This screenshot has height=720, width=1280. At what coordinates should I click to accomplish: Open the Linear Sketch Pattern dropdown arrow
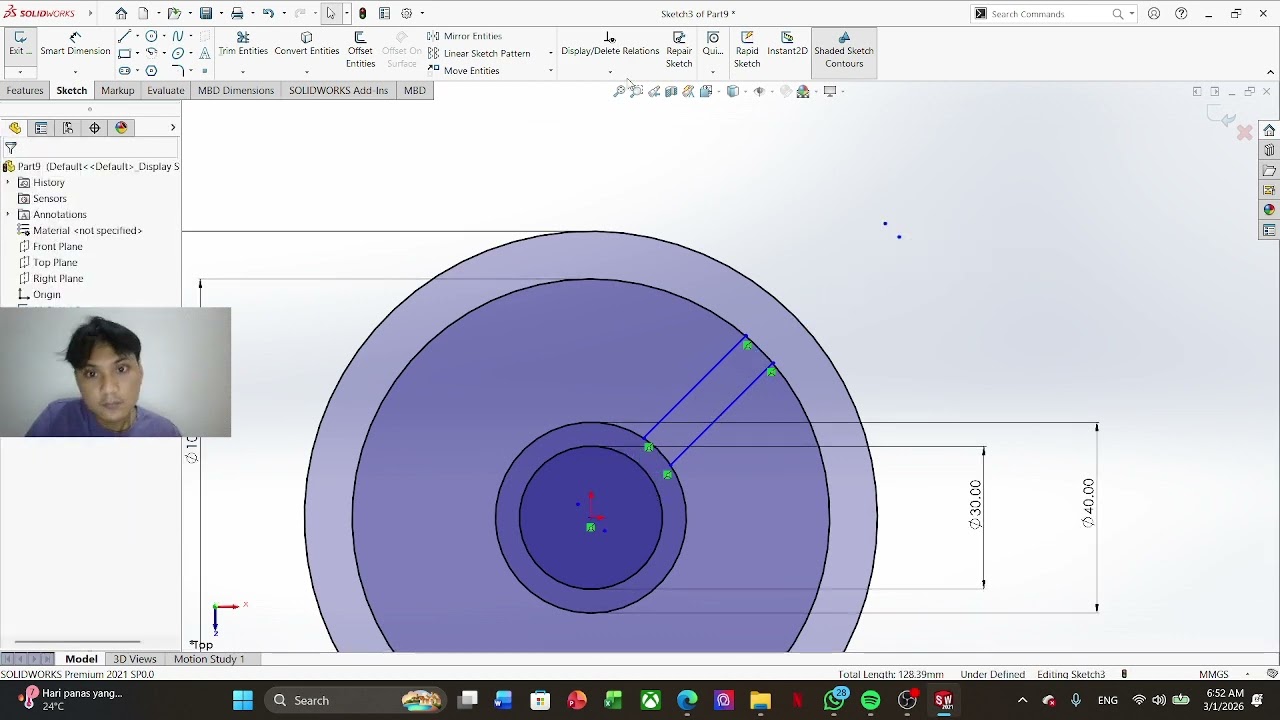(550, 53)
